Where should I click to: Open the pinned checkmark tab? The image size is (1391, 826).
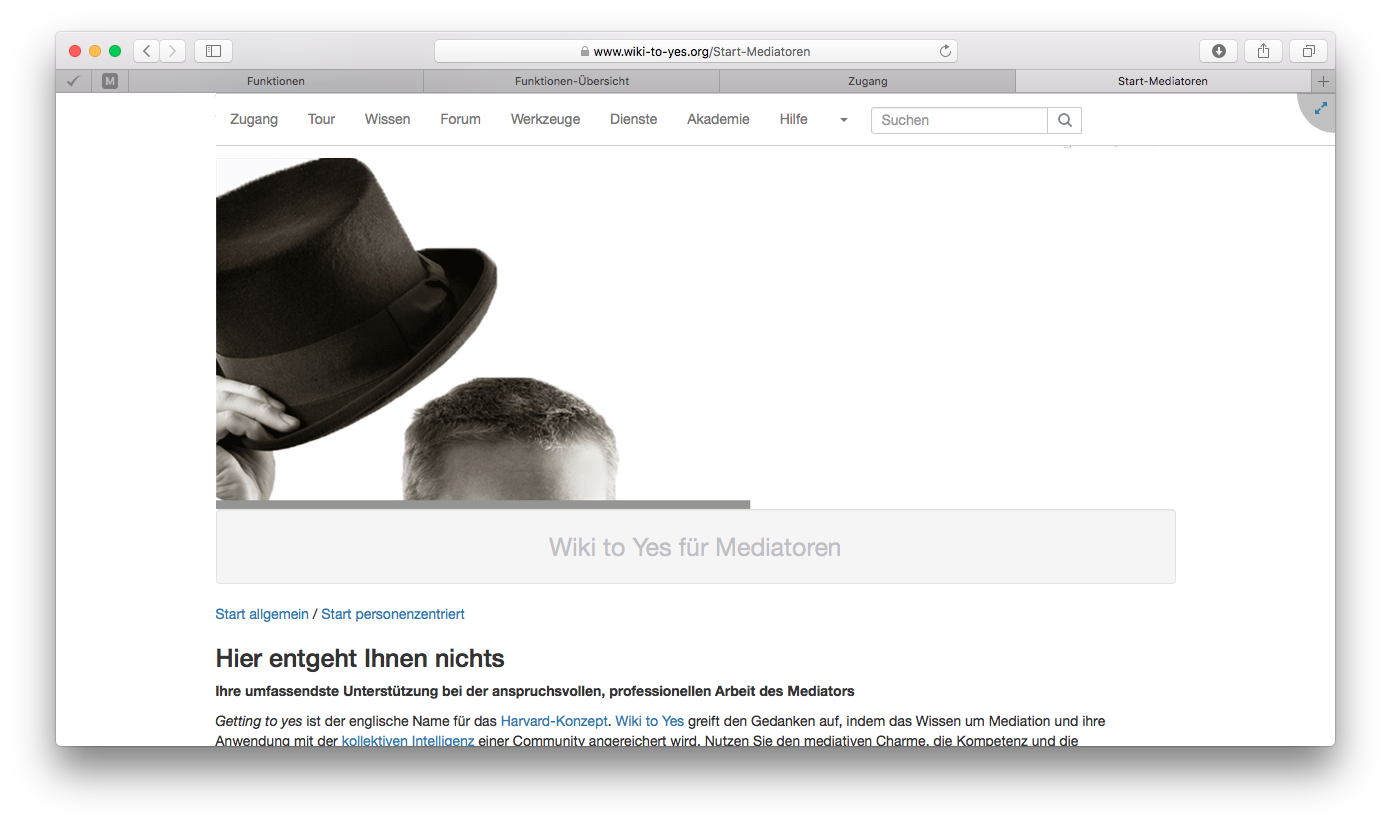[x=73, y=81]
